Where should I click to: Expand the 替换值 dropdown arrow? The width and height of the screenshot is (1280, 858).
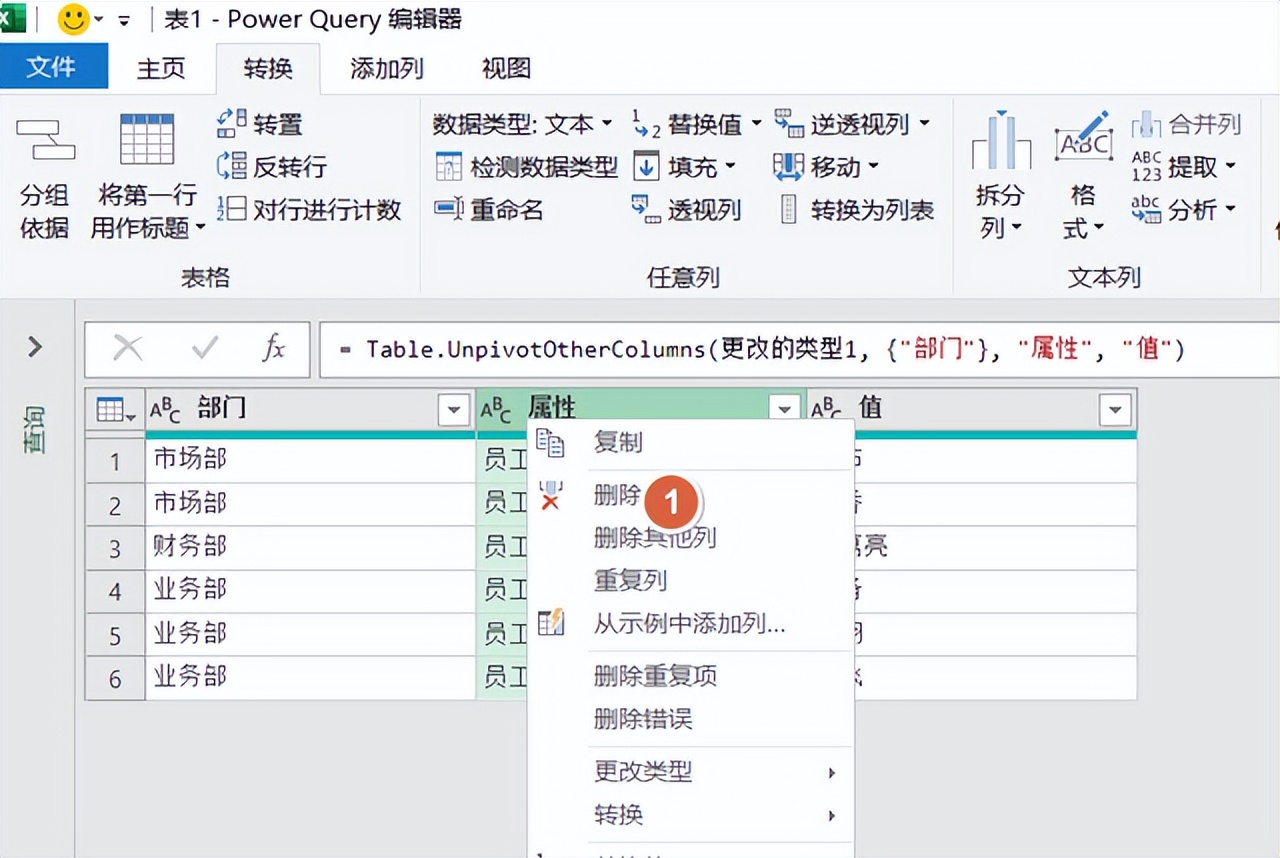tap(756, 124)
